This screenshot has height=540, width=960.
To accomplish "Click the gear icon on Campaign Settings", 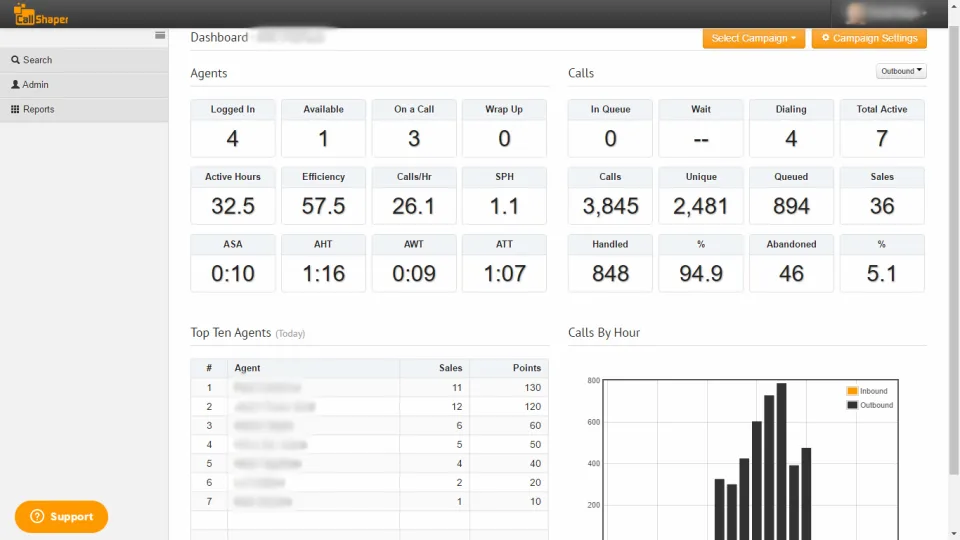I will pos(825,38).
